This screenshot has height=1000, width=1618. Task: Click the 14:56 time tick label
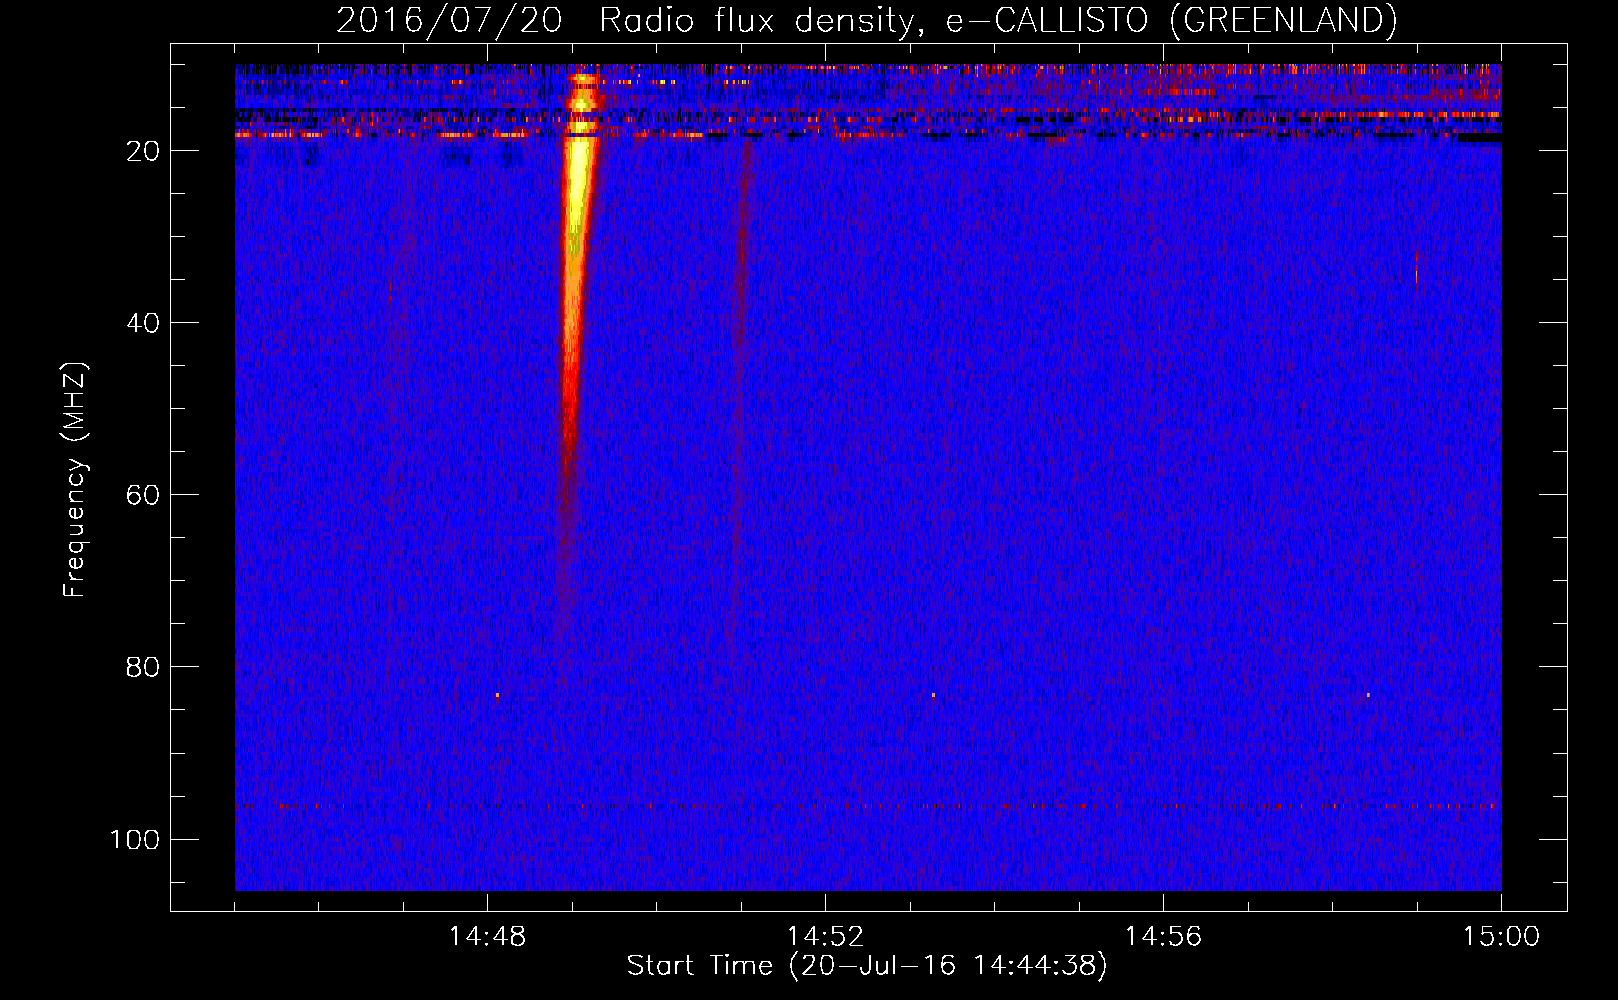[1163, 937]
